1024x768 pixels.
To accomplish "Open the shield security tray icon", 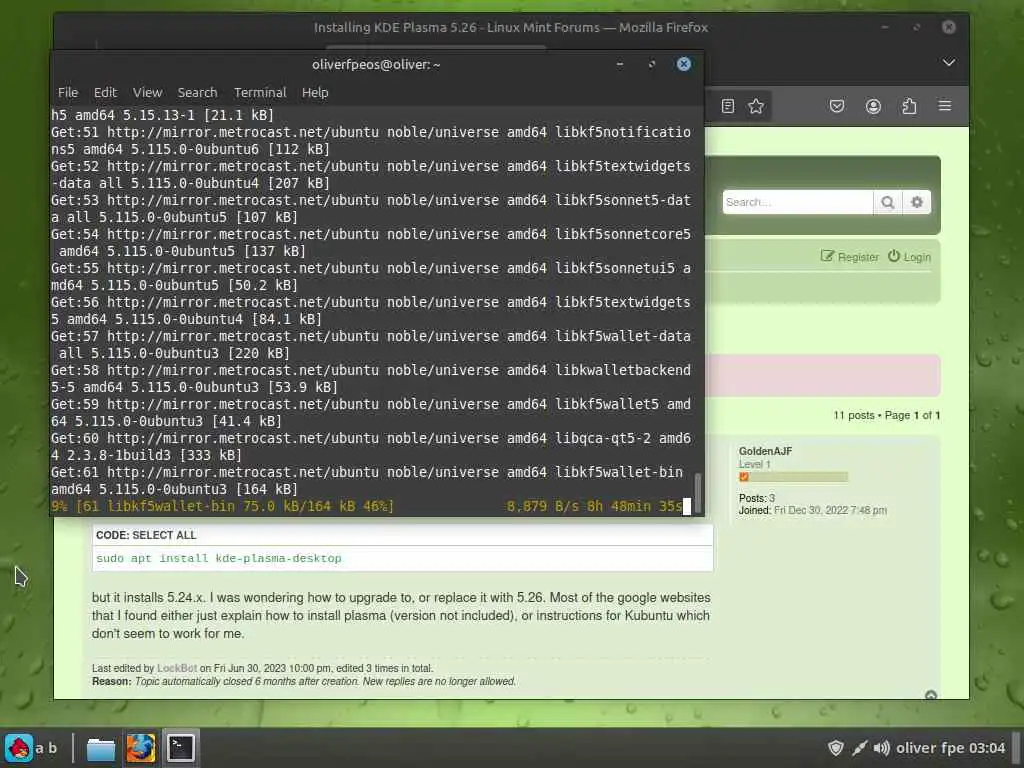I will point(835,748).
